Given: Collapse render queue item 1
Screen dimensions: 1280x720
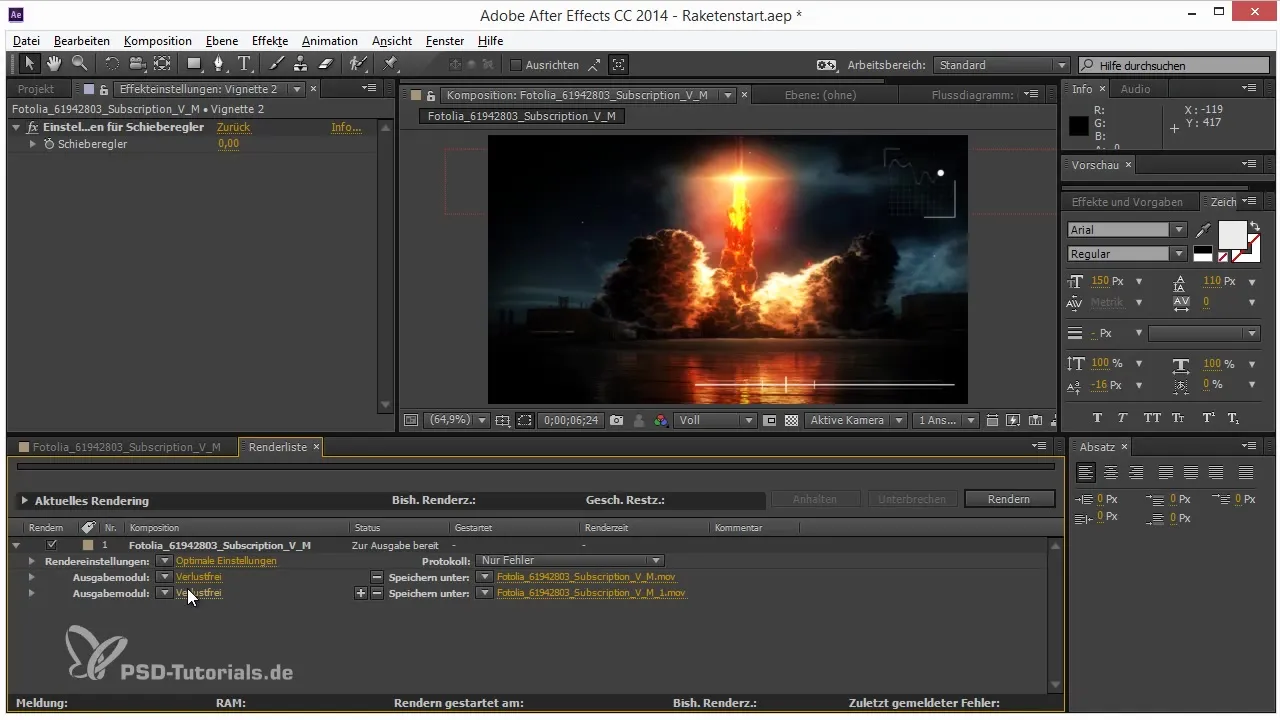Looking at the screenshot, I should pyautogui.click(x=16, y=545).
